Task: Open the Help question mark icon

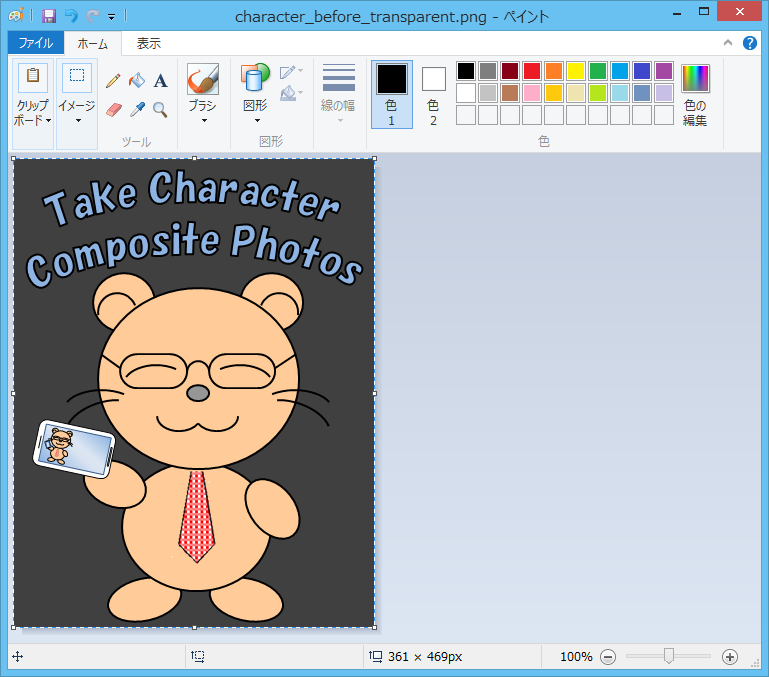Action: point(750,43)
